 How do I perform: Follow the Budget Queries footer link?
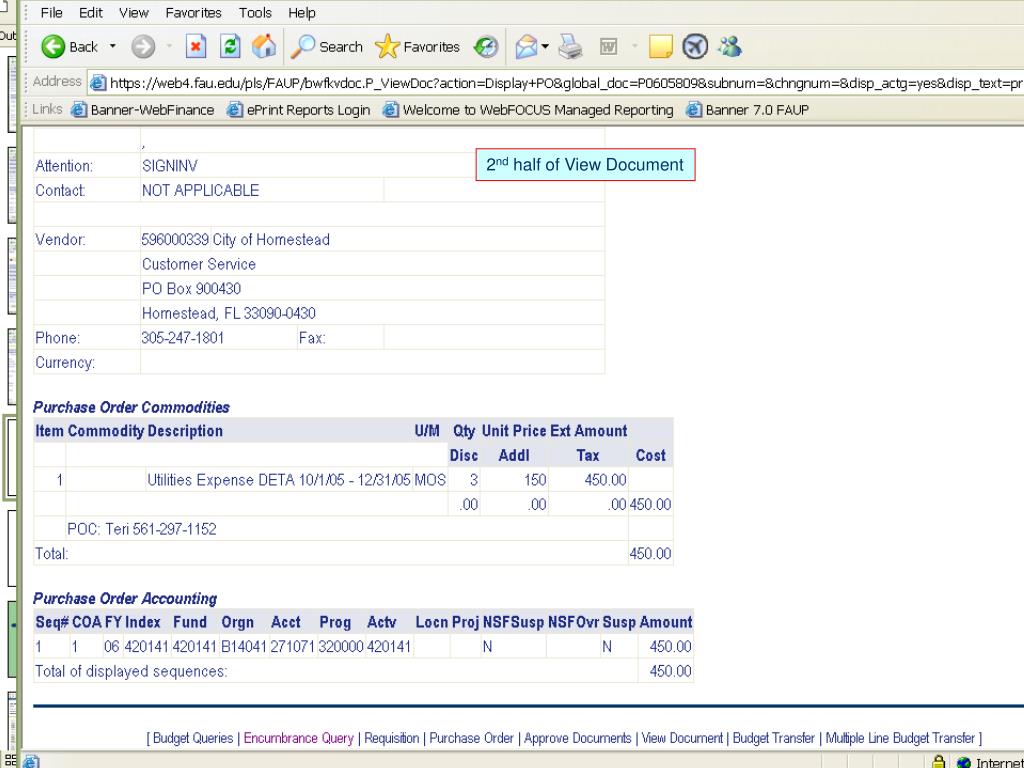point(193,738)
